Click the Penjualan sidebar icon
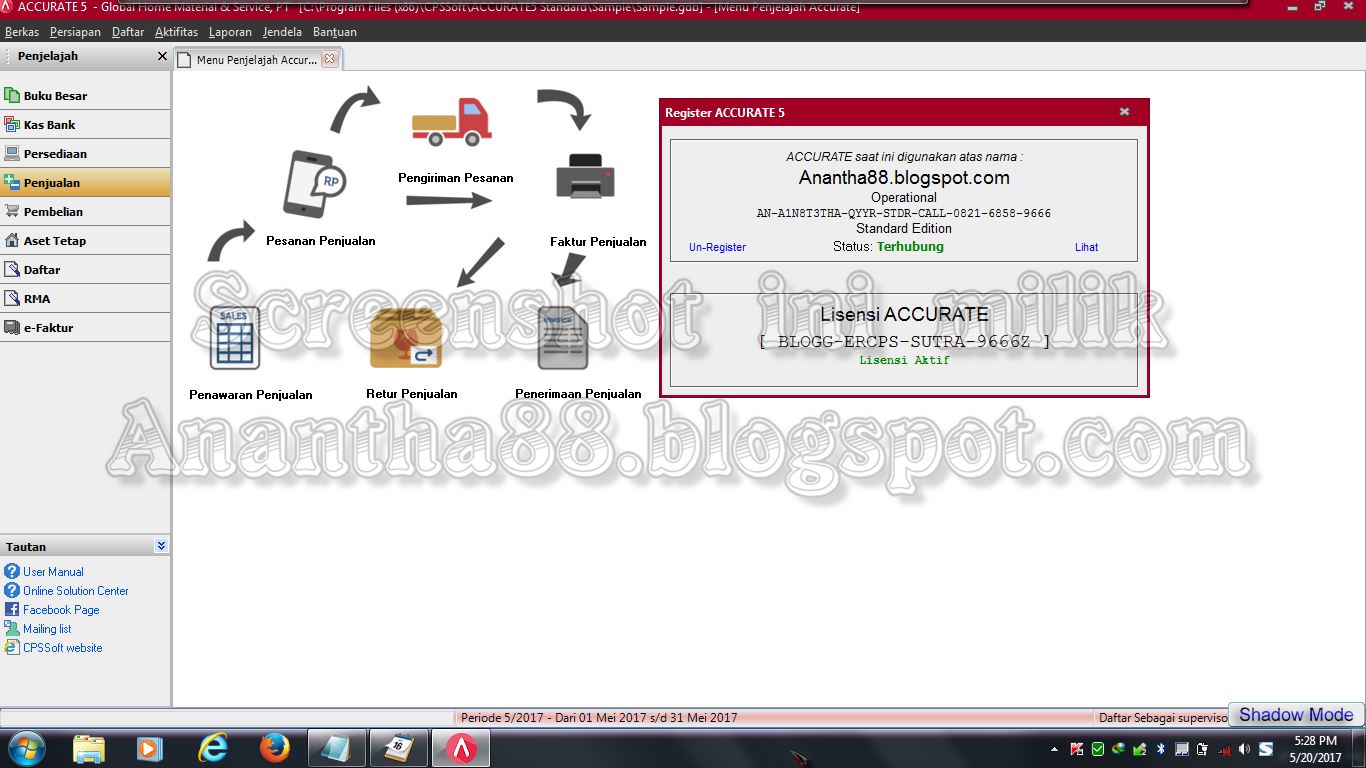 click(12, 183)
